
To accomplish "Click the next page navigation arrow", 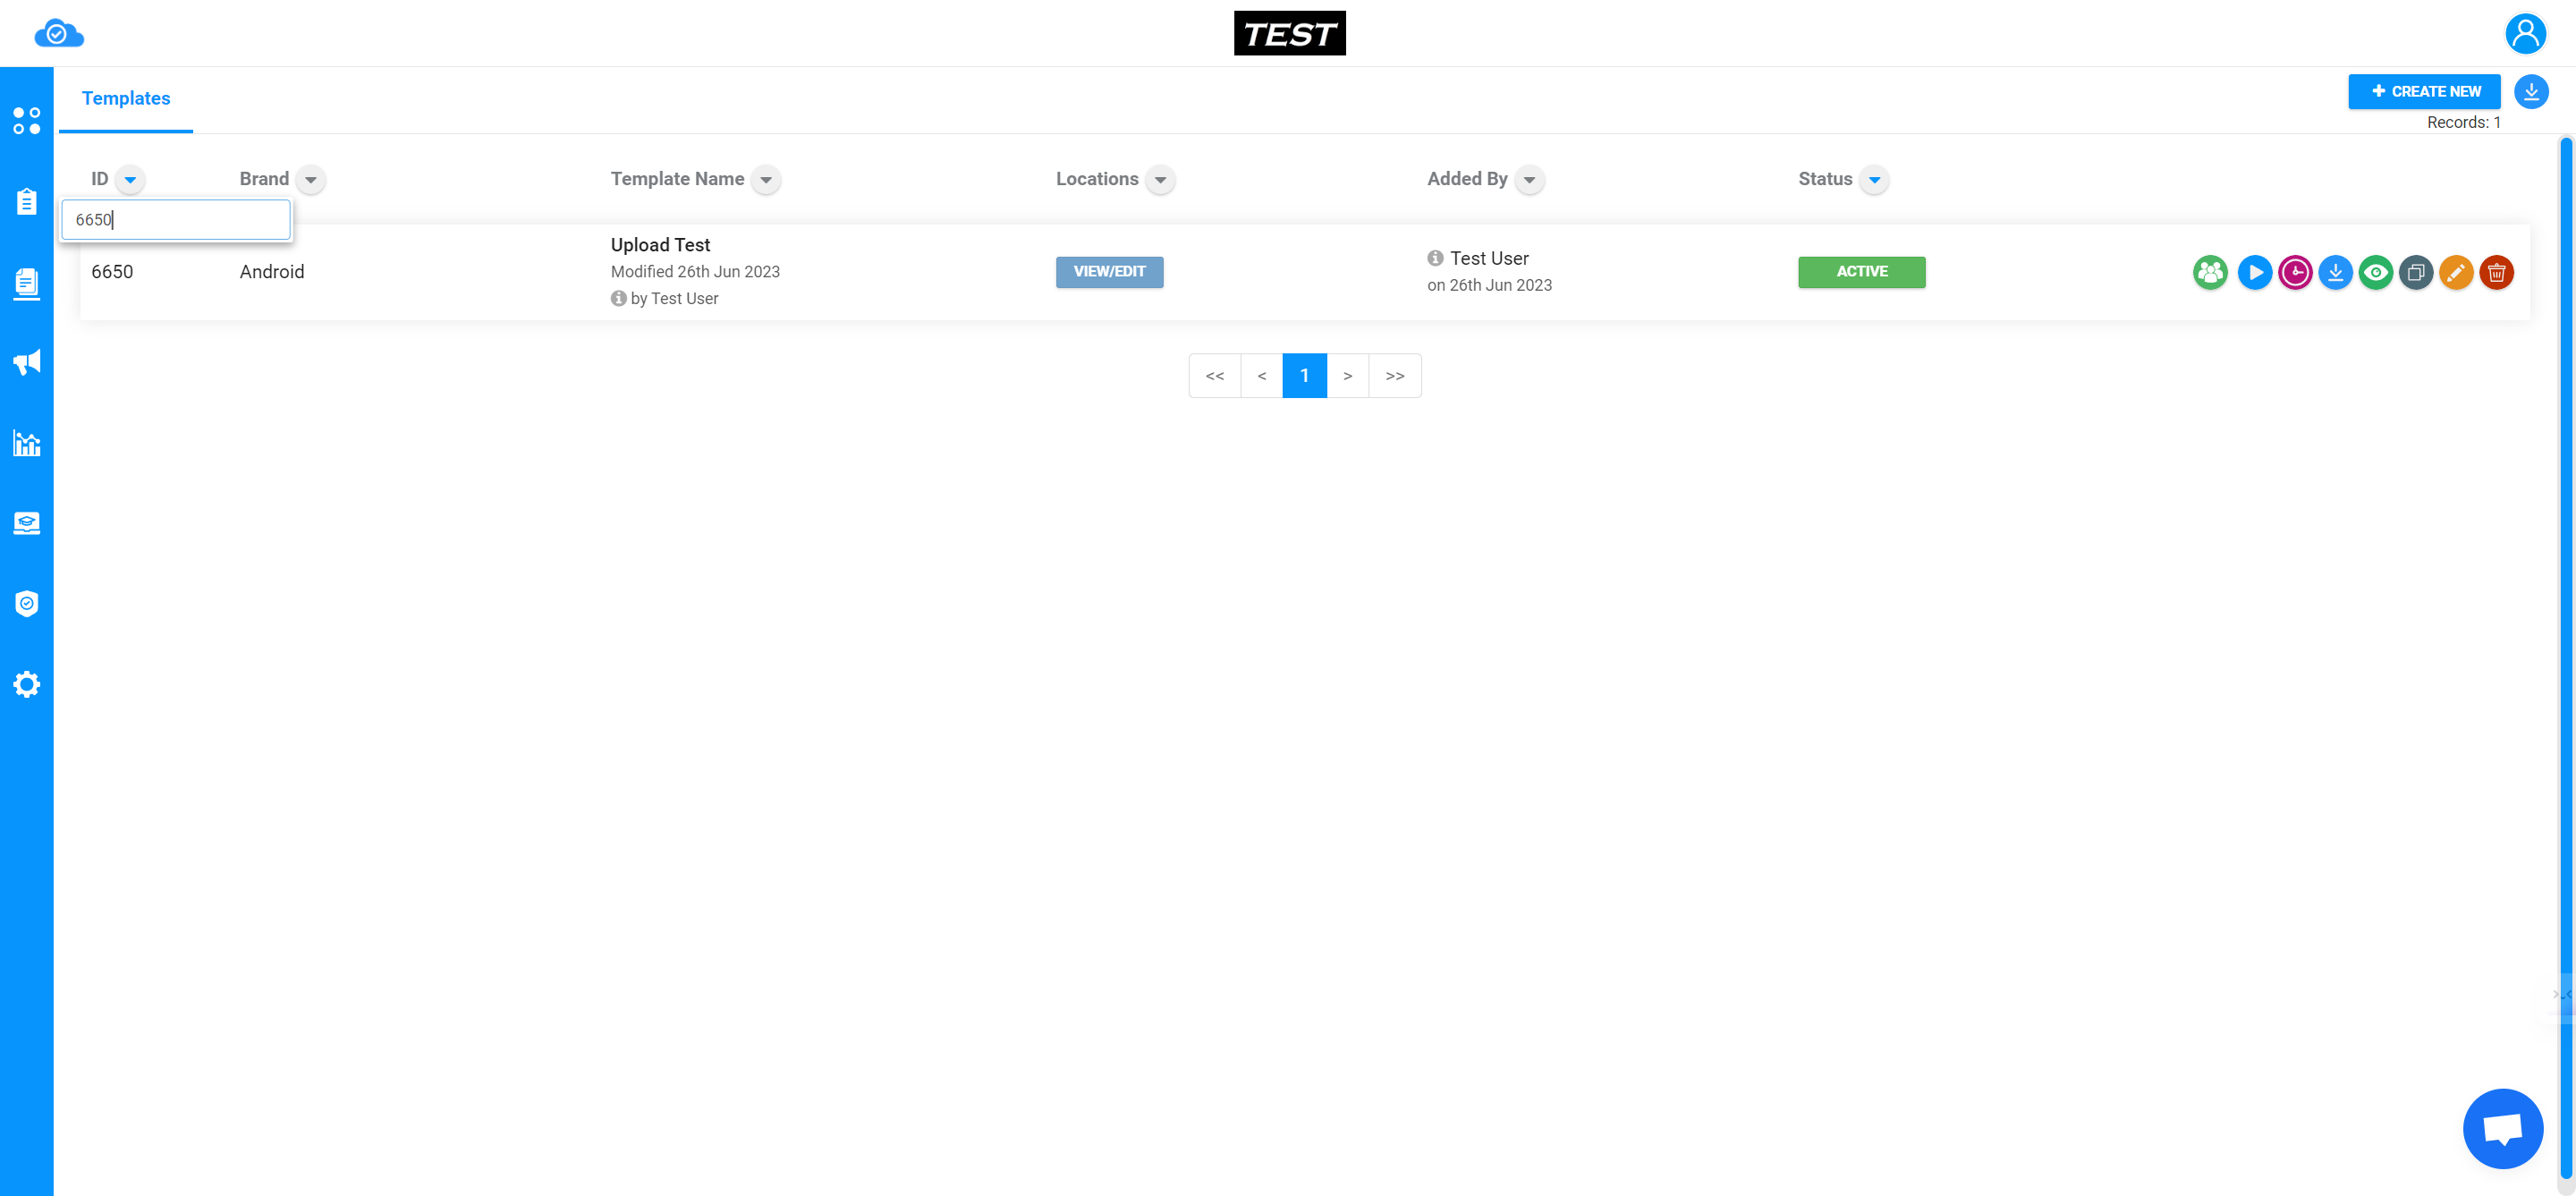I will pos(1347,375).
